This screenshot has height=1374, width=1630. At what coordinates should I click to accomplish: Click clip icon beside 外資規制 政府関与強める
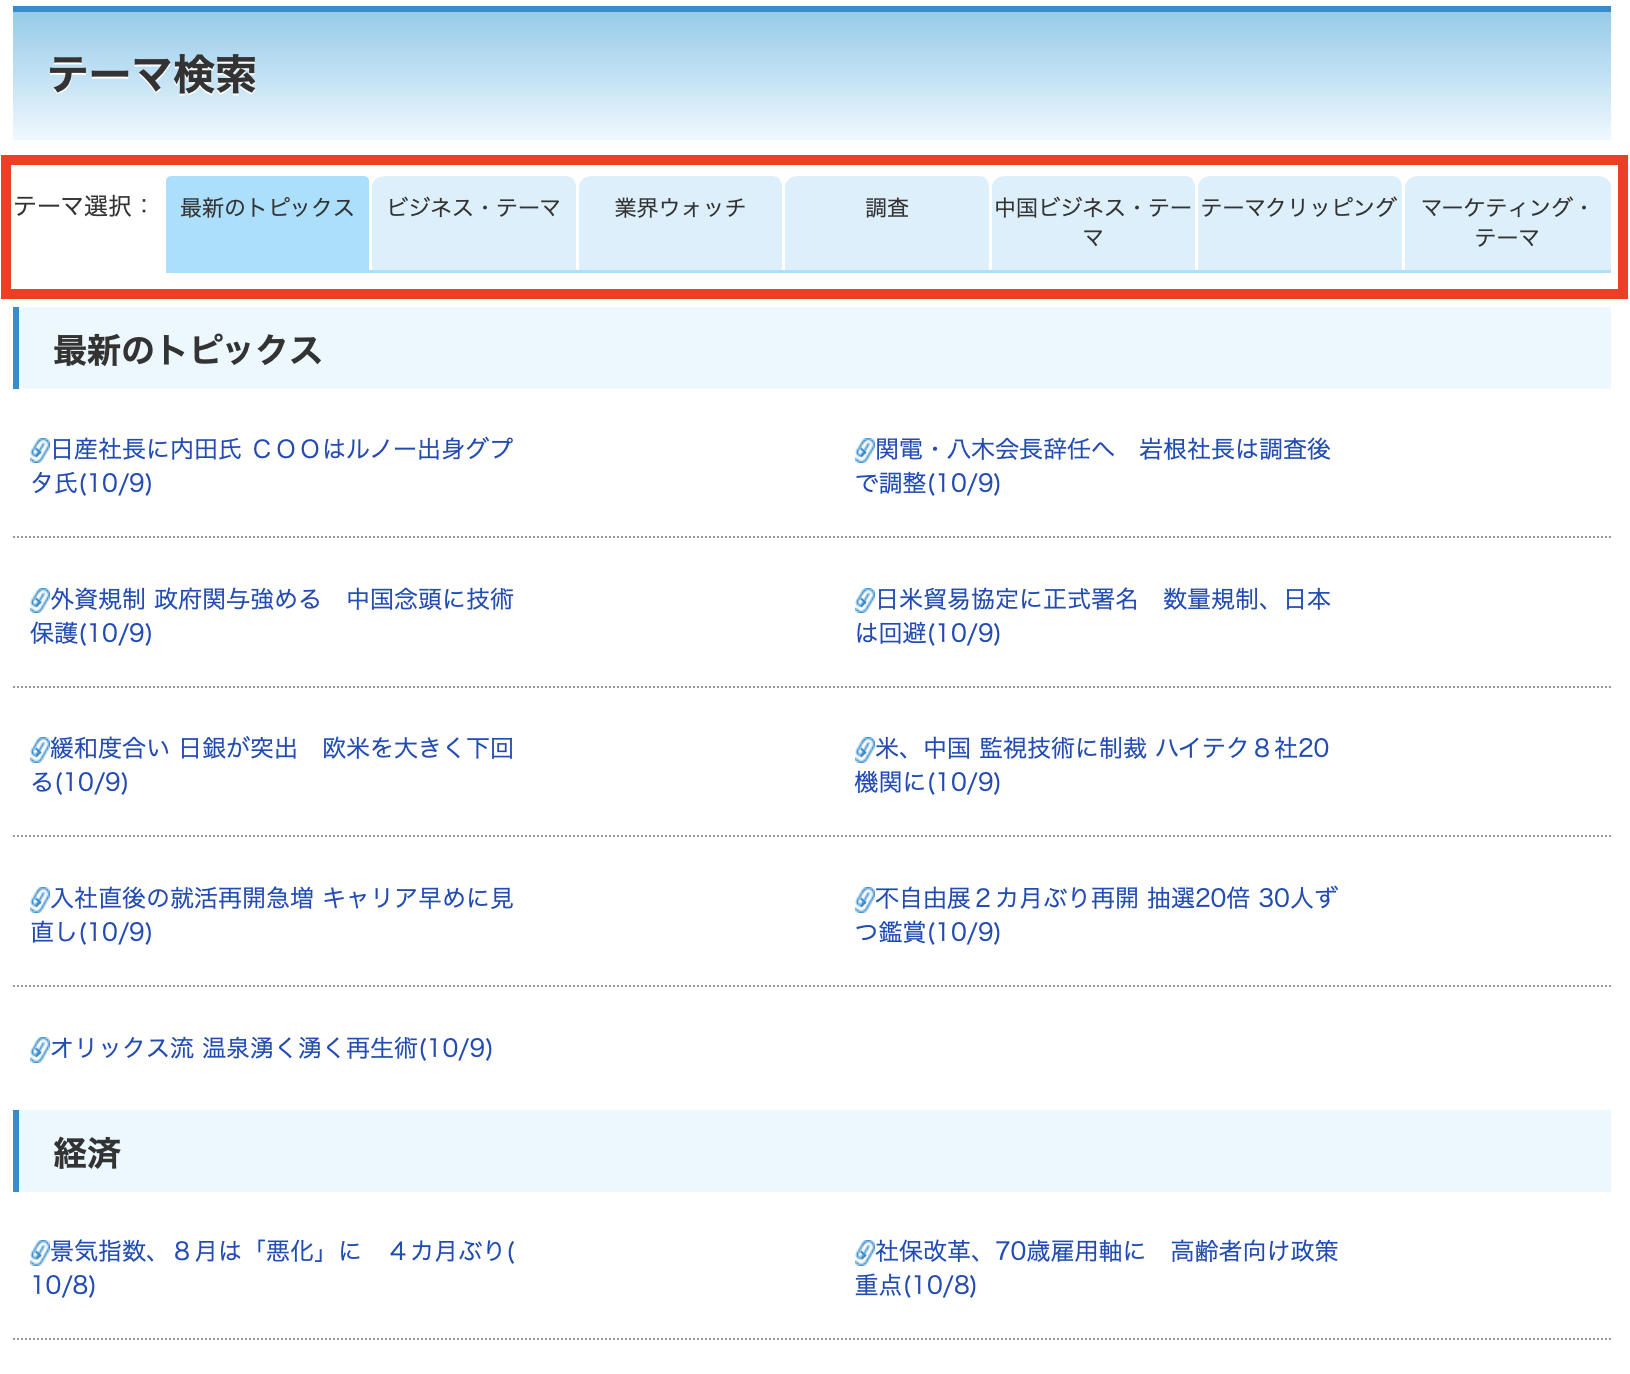click(40, 600)
